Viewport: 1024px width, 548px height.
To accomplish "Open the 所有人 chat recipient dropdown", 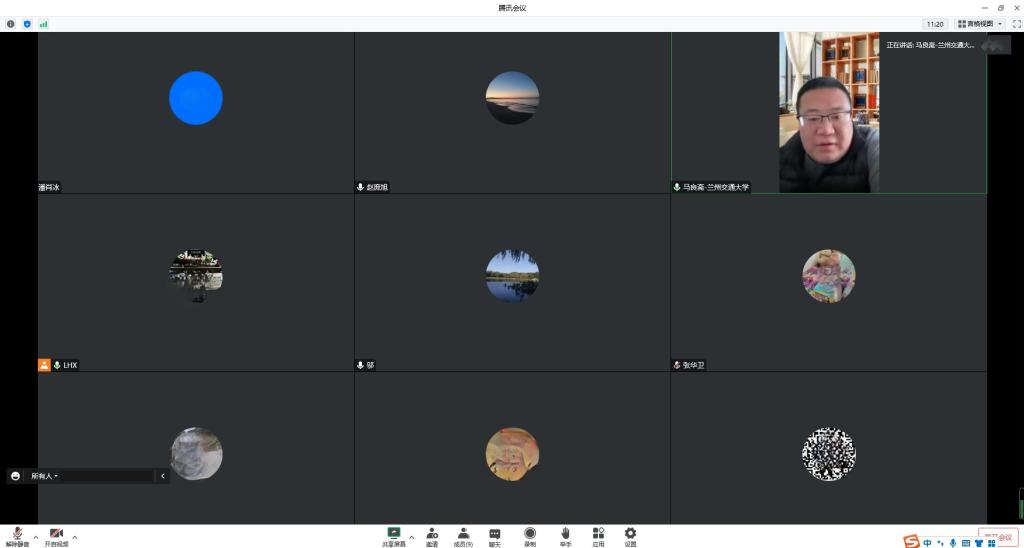I will tap(45, 477).
